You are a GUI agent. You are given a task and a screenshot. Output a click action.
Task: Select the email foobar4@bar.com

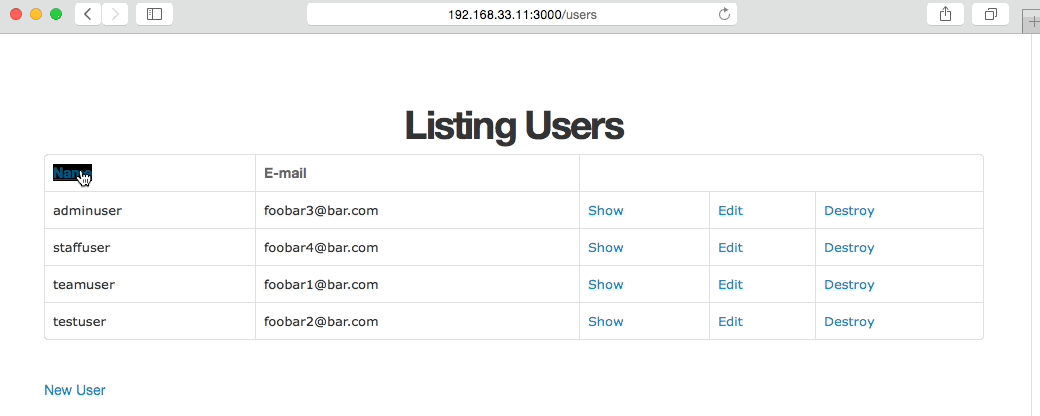[321, 247]
